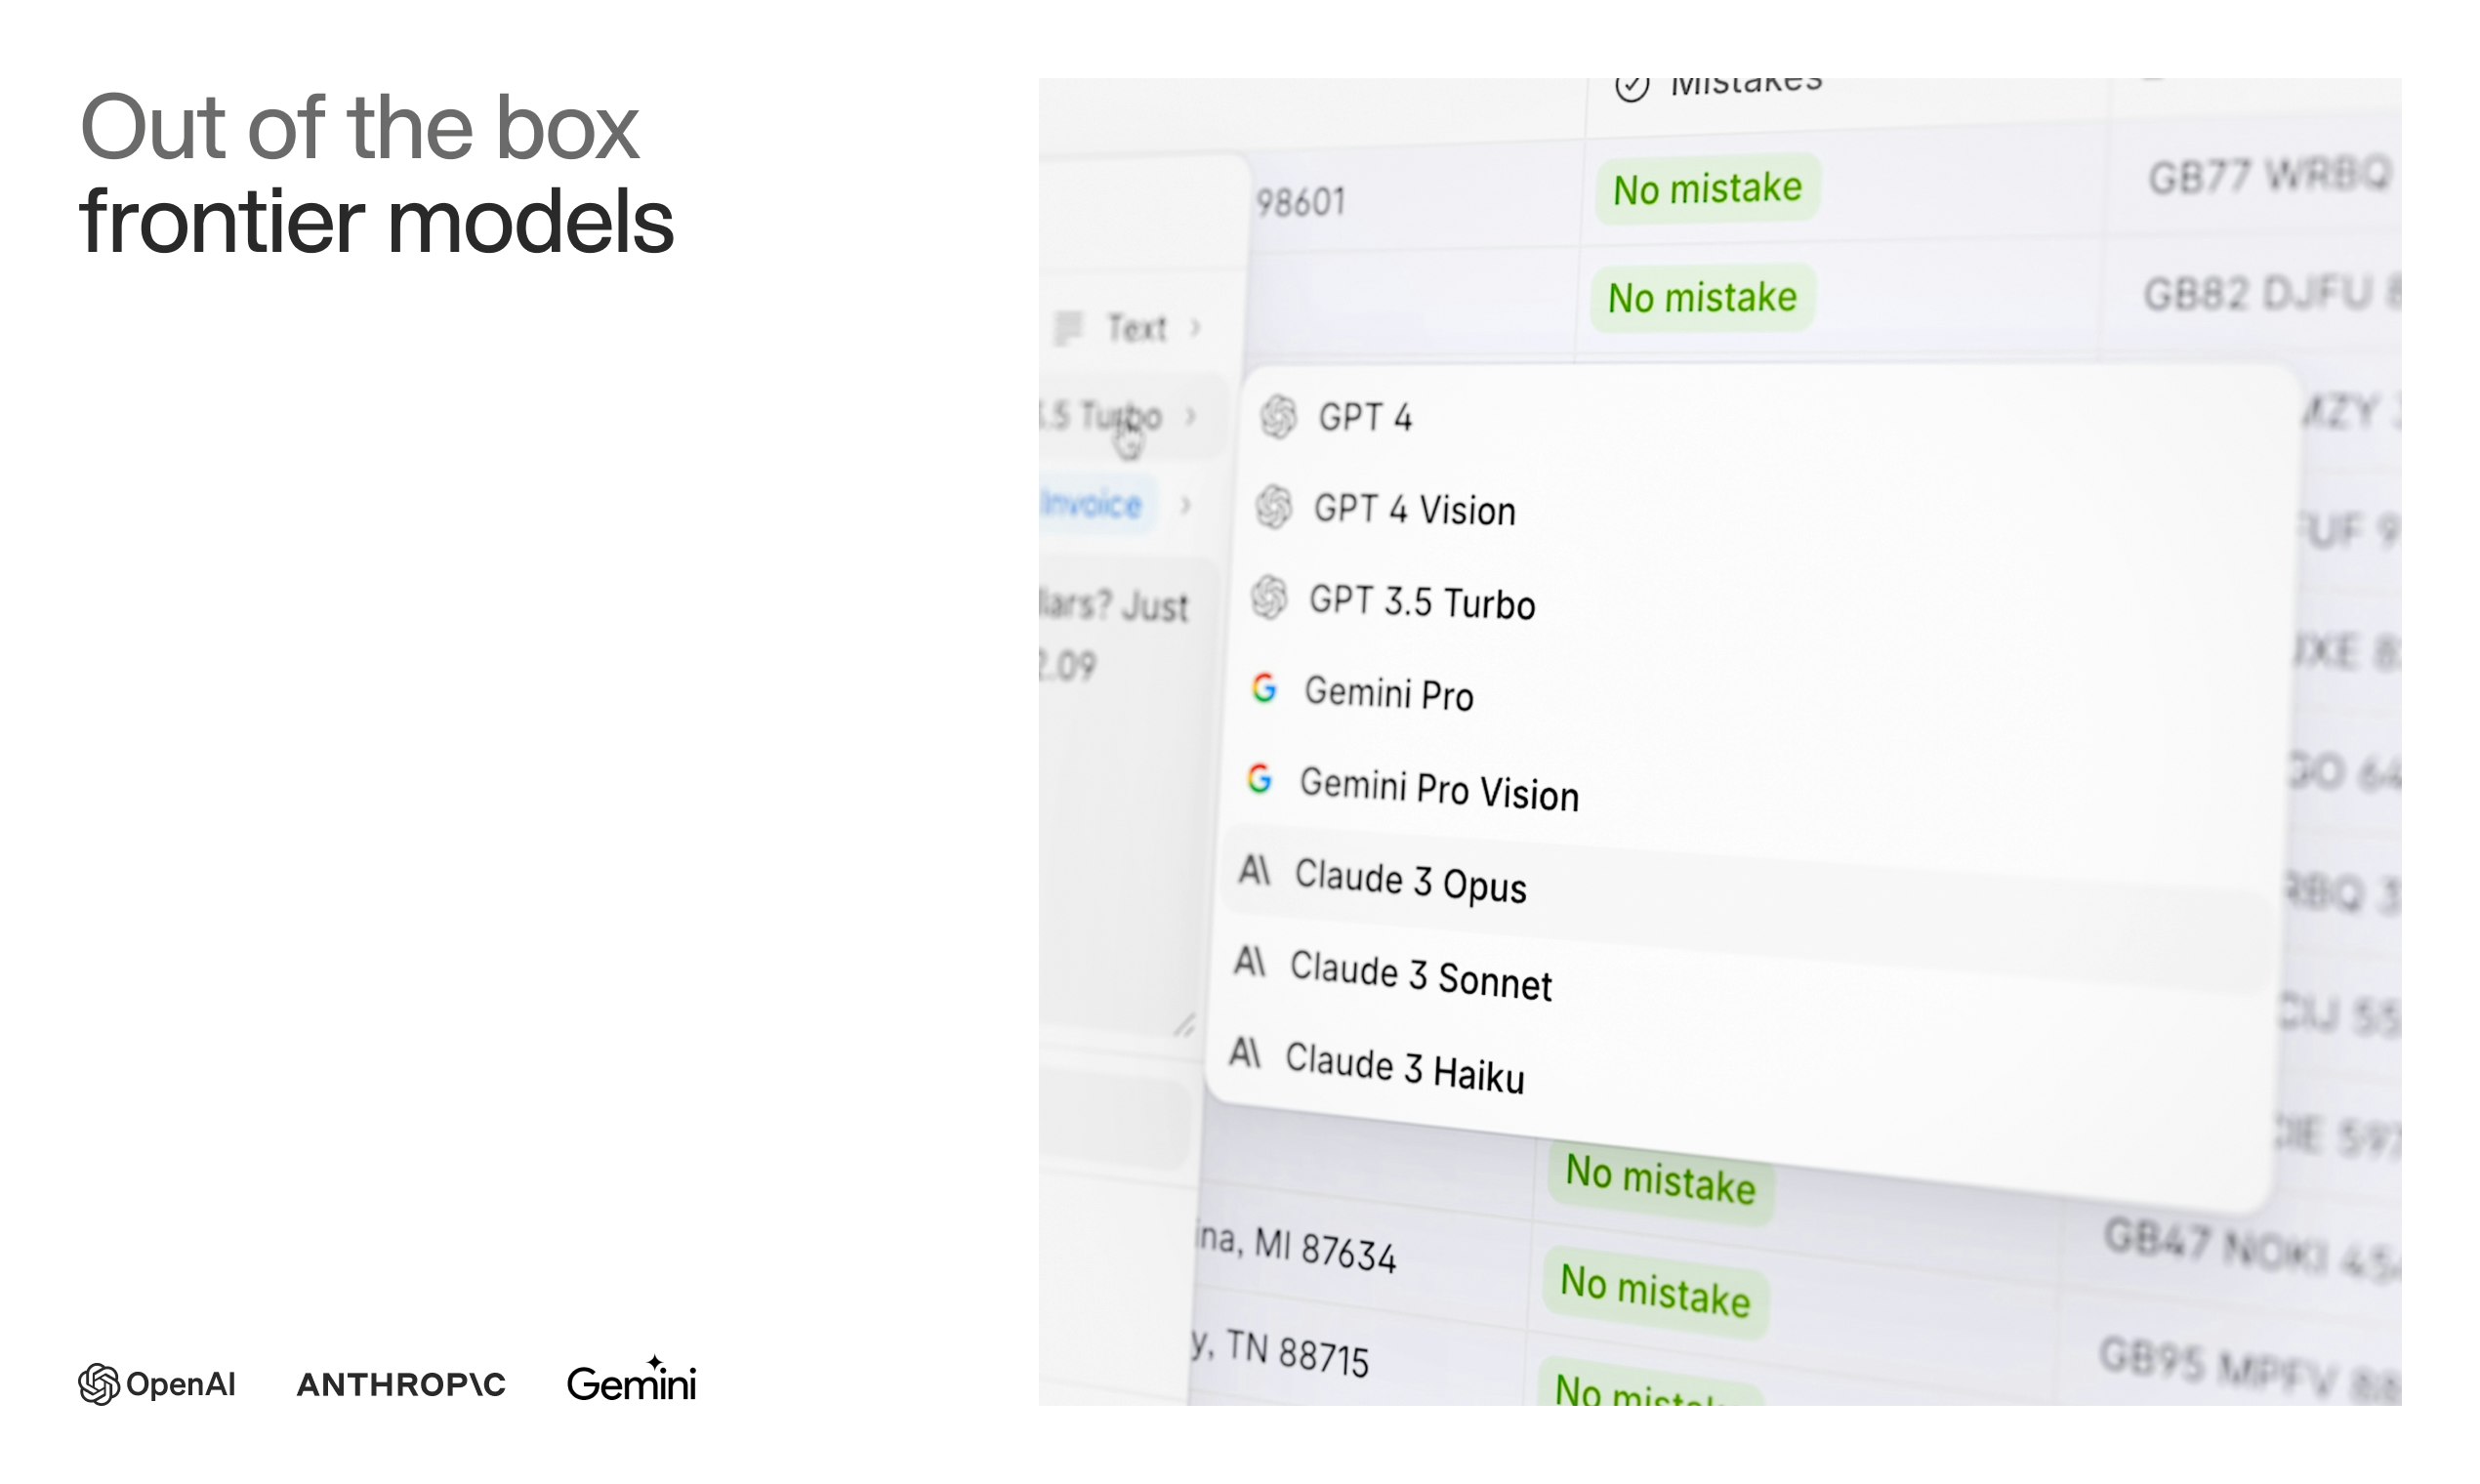Click the Anthropic icon beside Claude 3 Sonnet
The image size is (2480, 1484).
(x=1250, y=962)
